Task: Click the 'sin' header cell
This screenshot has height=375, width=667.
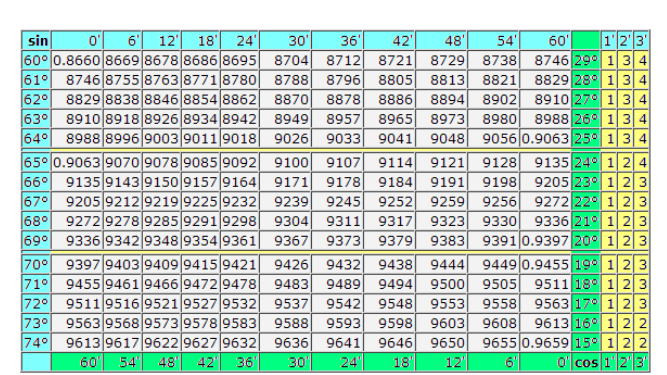Action: (x=36, y=41)
